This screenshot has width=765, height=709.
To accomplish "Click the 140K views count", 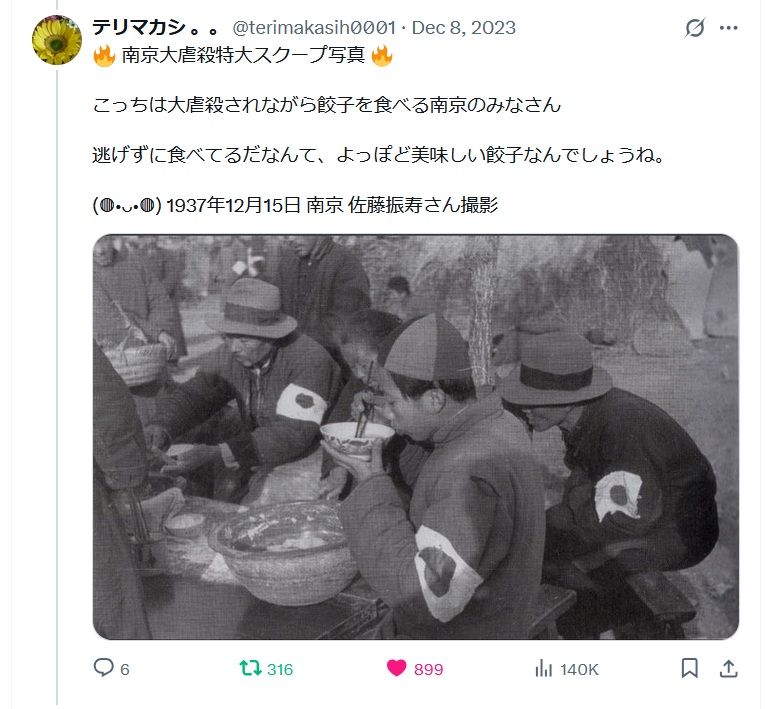I will [579, 669].
